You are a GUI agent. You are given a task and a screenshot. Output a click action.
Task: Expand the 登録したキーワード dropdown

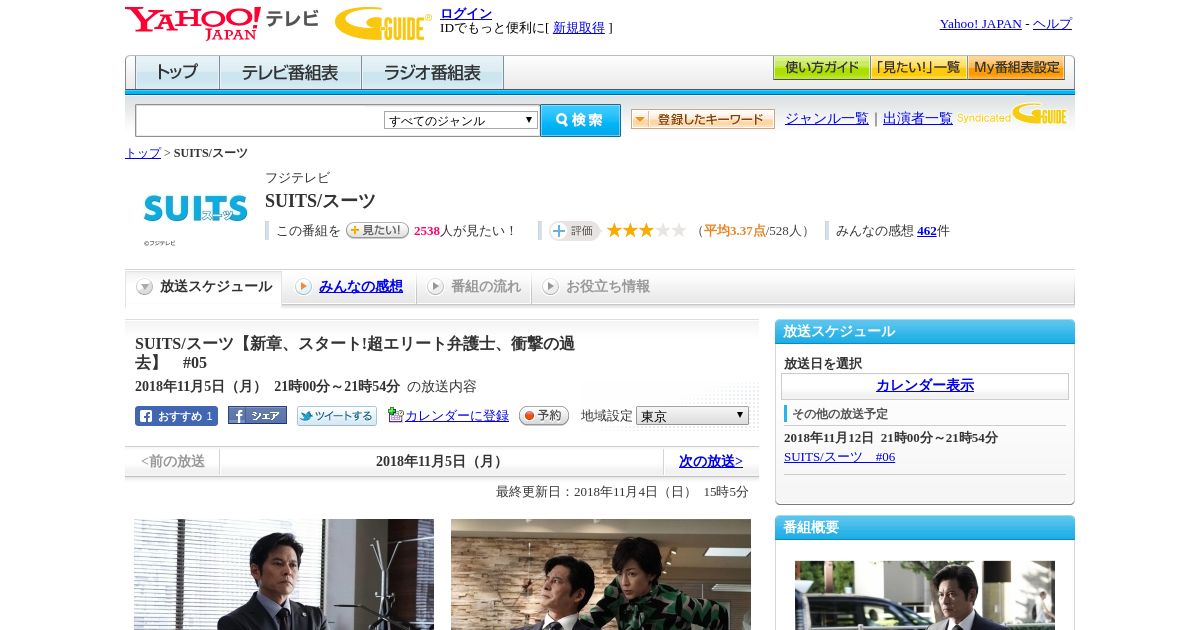click(703, 119)
